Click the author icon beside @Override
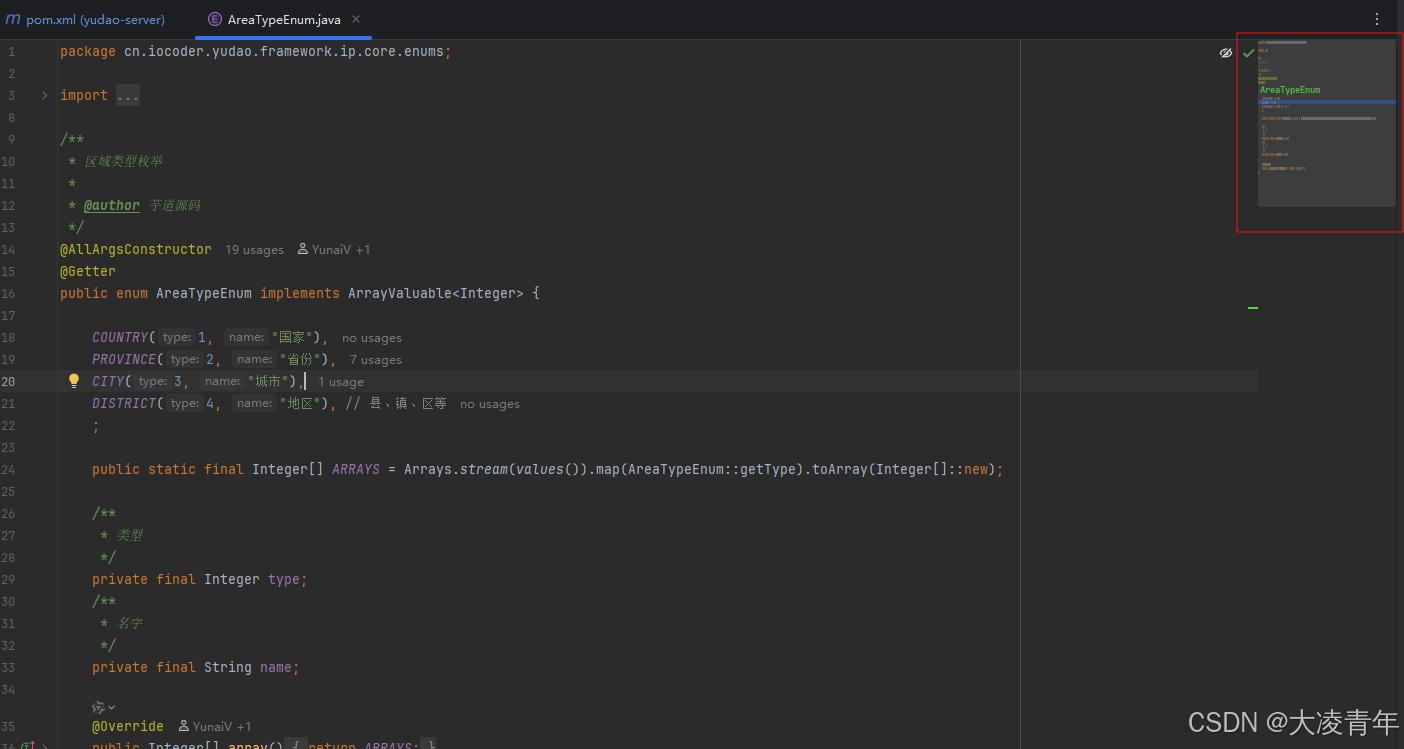The height and width of the screenshot is (749, 1404). click(x=182, y=726)
